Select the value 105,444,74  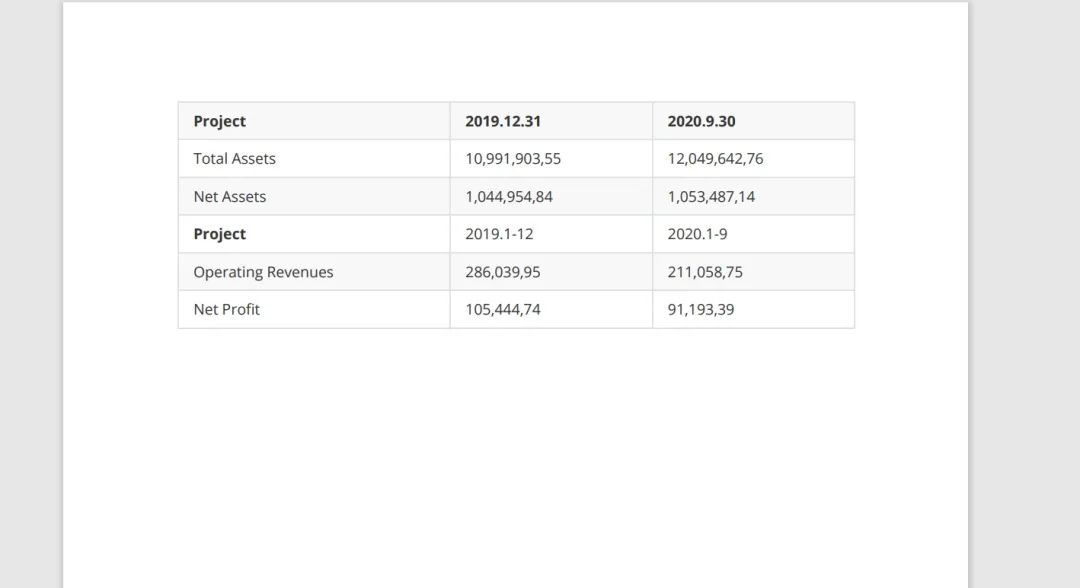[x=503, y=310]
